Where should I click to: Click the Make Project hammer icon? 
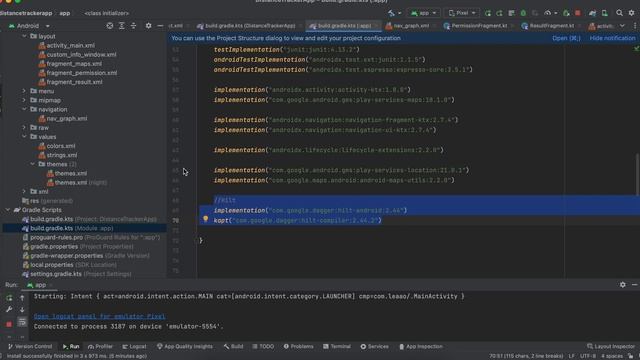391,13
